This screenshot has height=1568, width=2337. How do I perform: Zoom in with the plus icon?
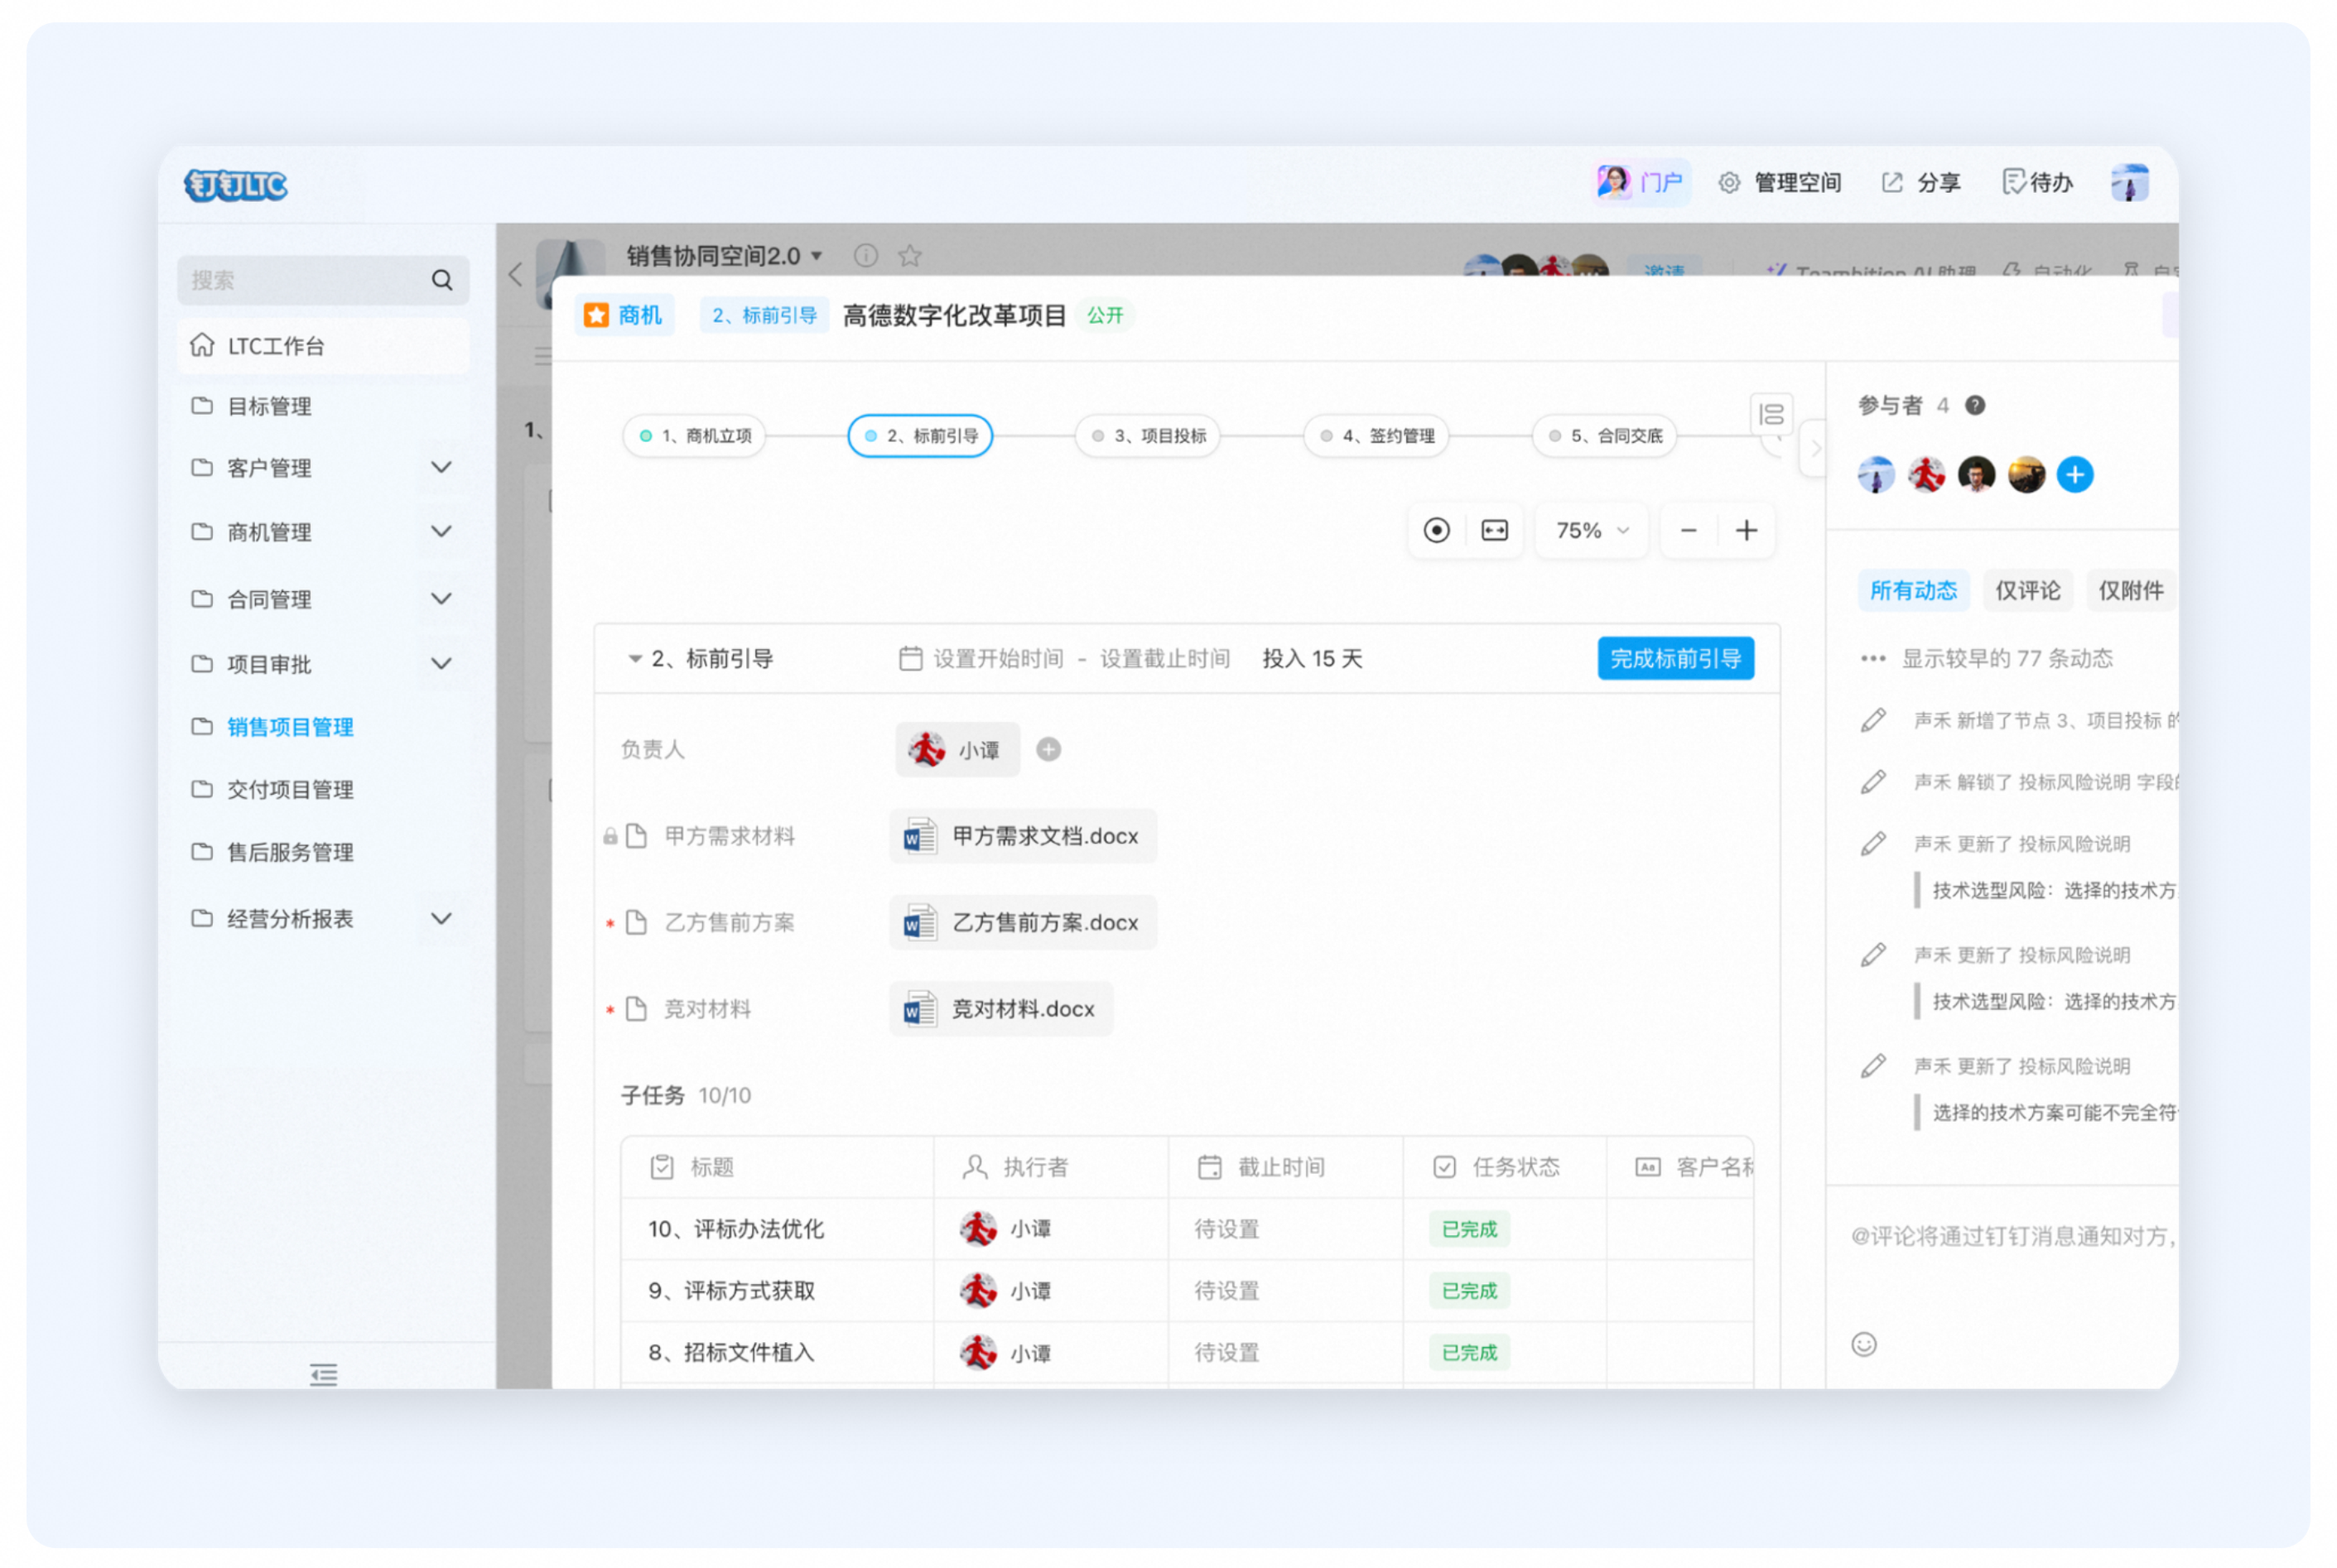[1746, 530]
